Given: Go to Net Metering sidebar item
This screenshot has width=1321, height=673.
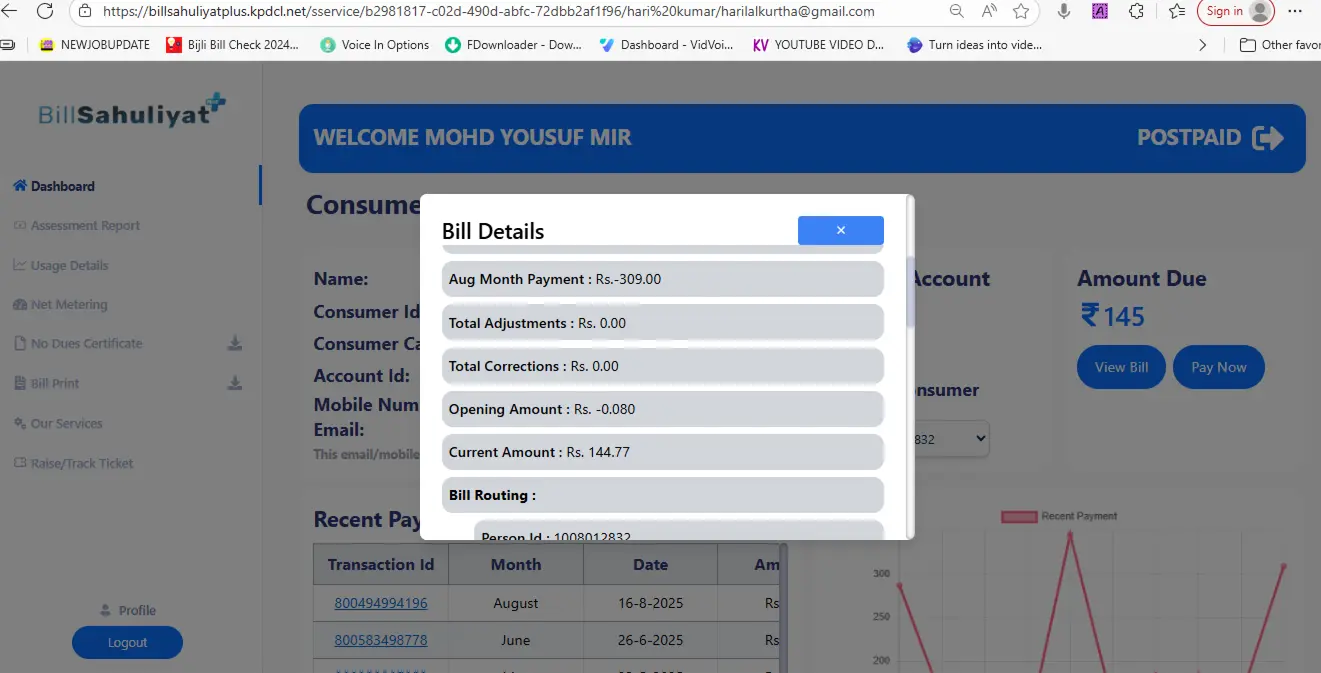Looking at the screenshot, I should [69, 304].
